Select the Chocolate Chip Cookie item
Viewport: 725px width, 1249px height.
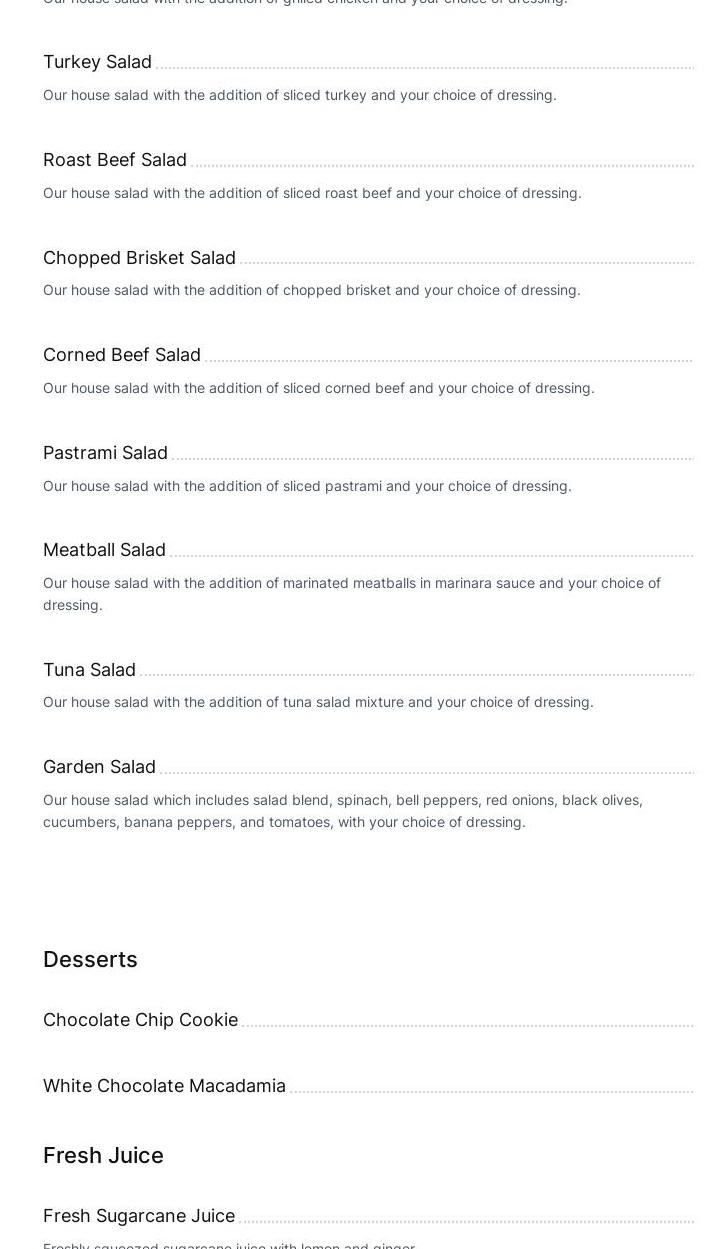pyautogui.click(x=141, y=1020)
